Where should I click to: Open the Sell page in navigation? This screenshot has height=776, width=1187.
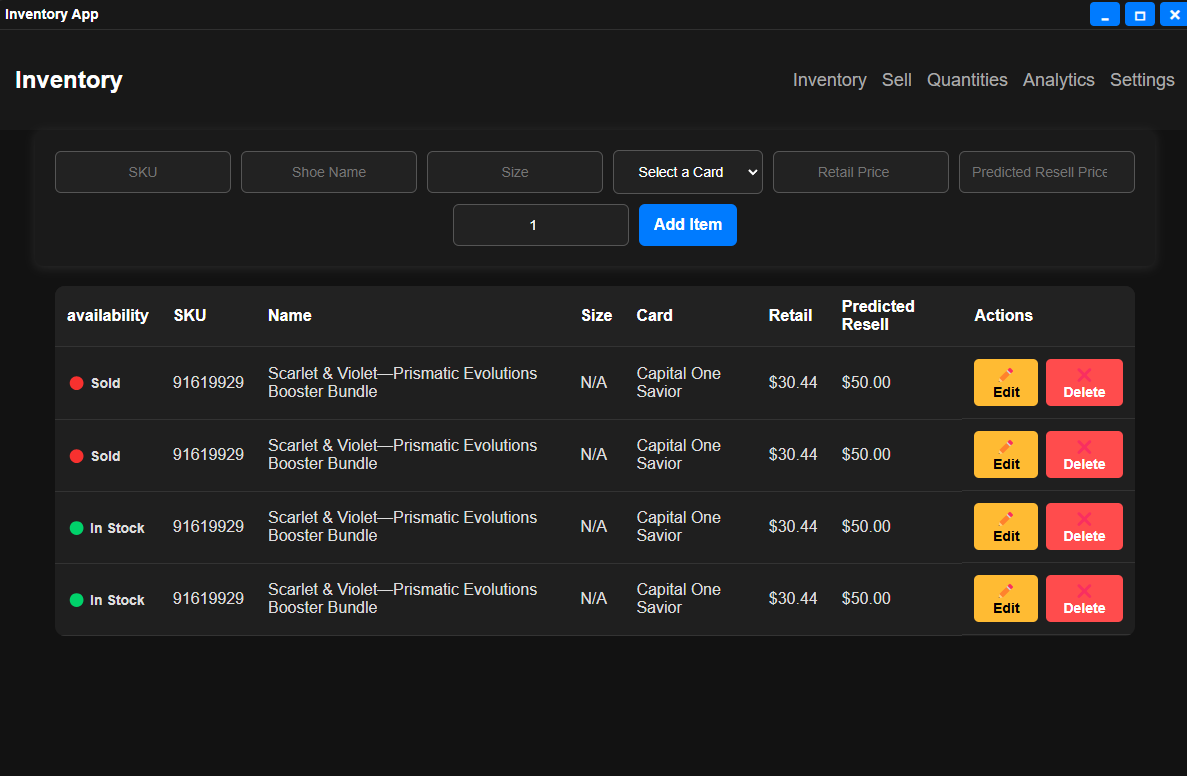coord(896,80)
